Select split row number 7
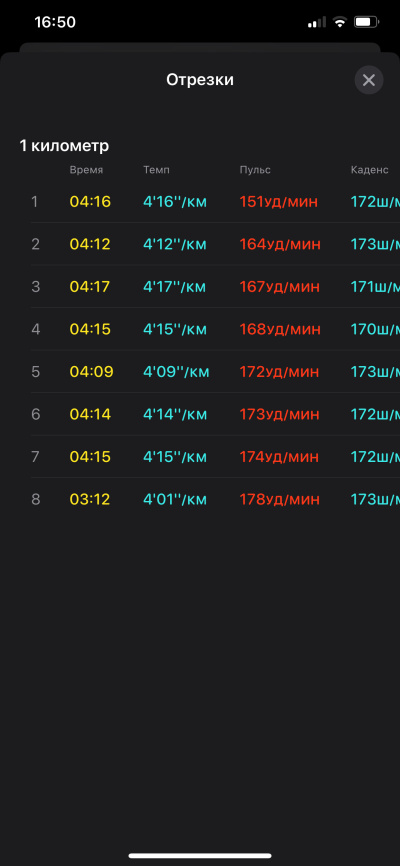The image size is (400, 866). coord(35,457)
